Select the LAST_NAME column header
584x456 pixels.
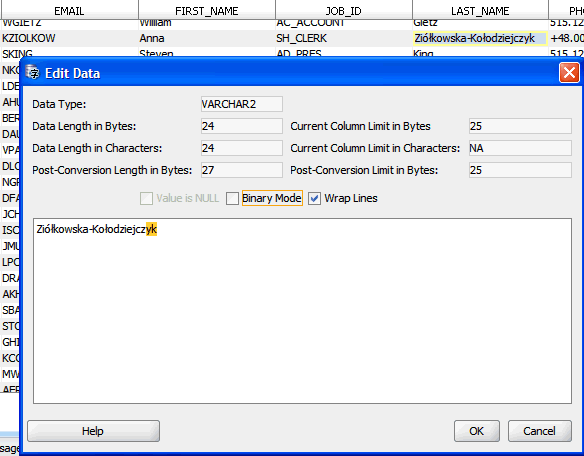480,10
